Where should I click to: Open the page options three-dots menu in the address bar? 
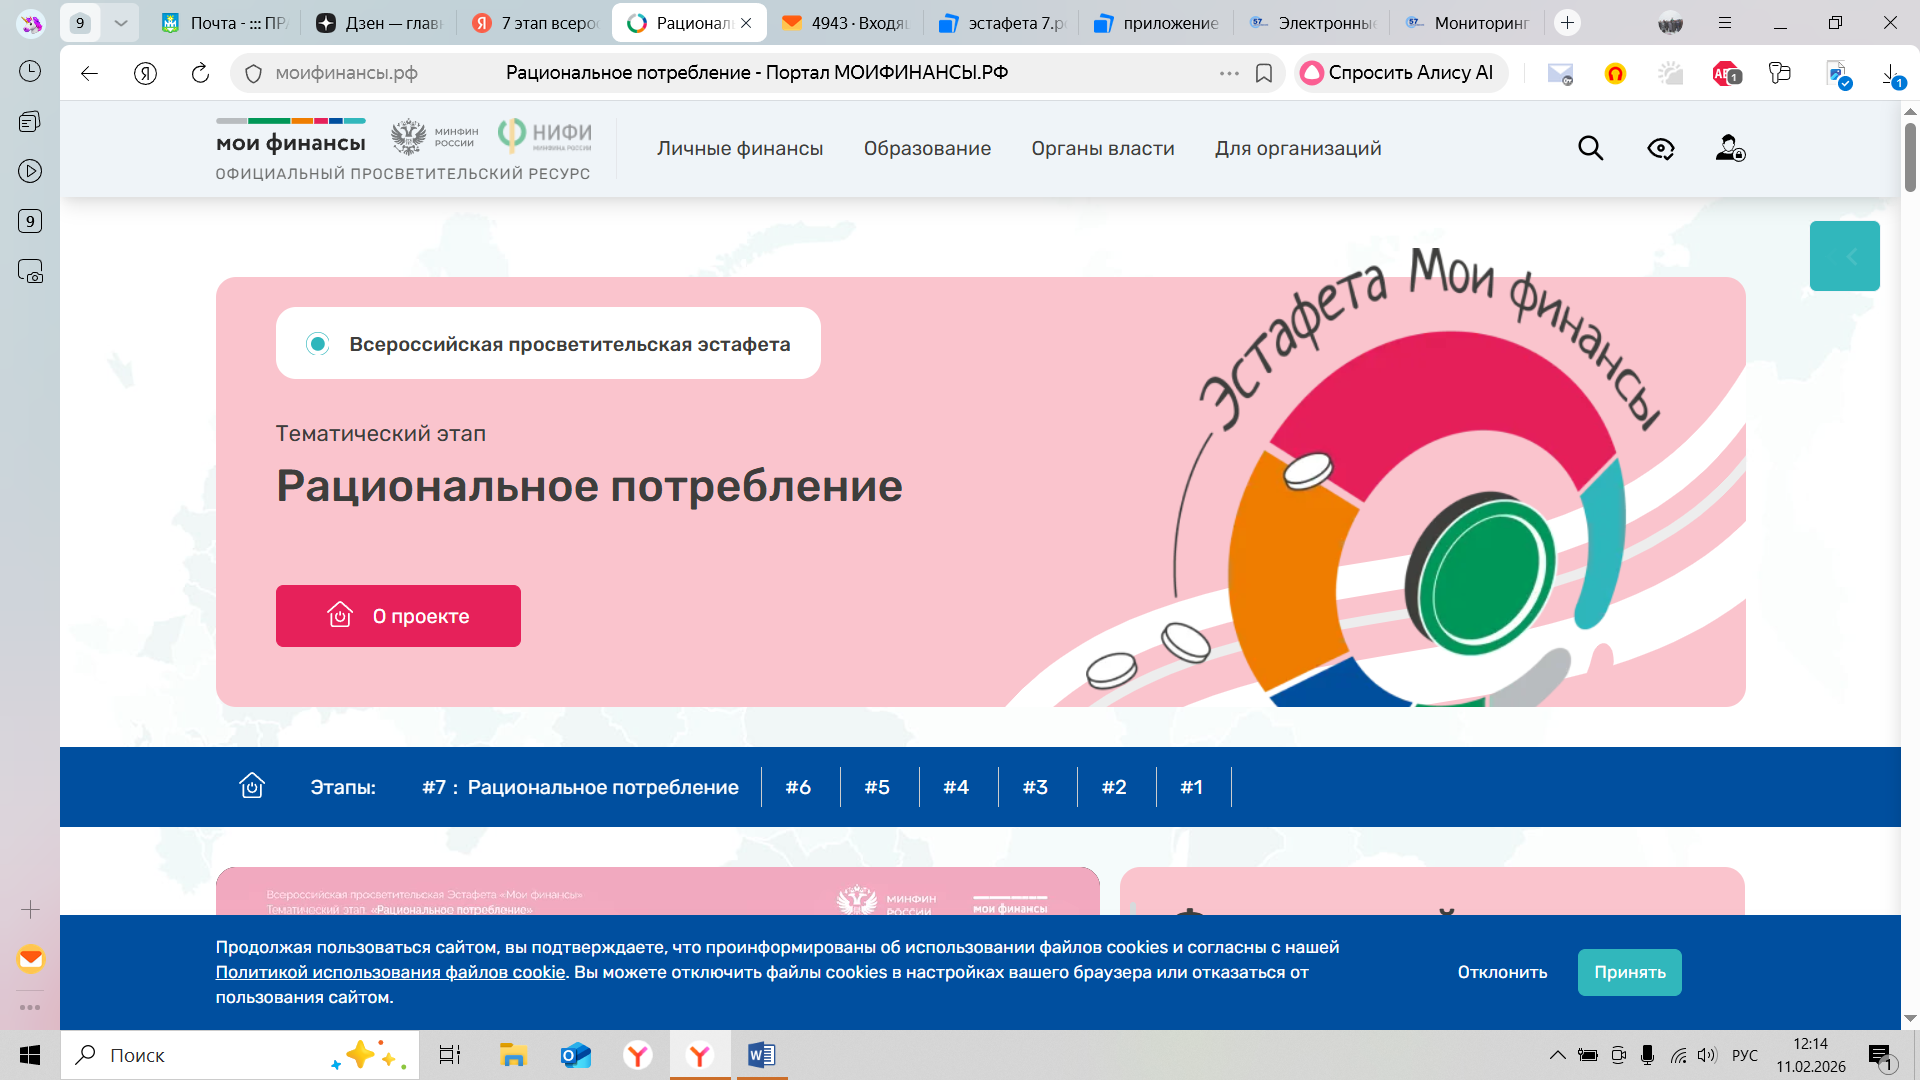1229,73
